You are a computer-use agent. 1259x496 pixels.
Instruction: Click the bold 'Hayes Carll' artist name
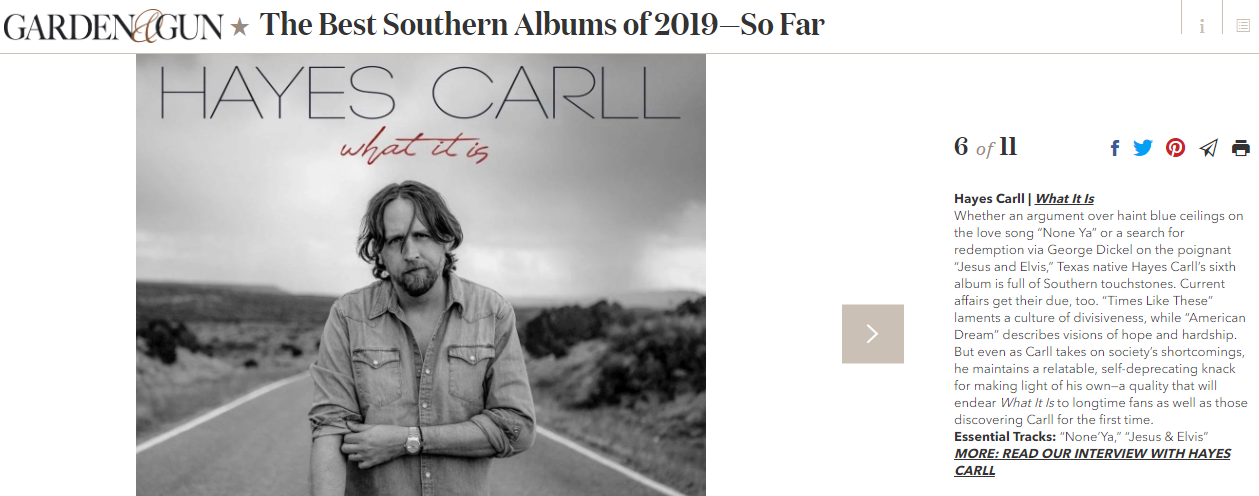point(989,199)
